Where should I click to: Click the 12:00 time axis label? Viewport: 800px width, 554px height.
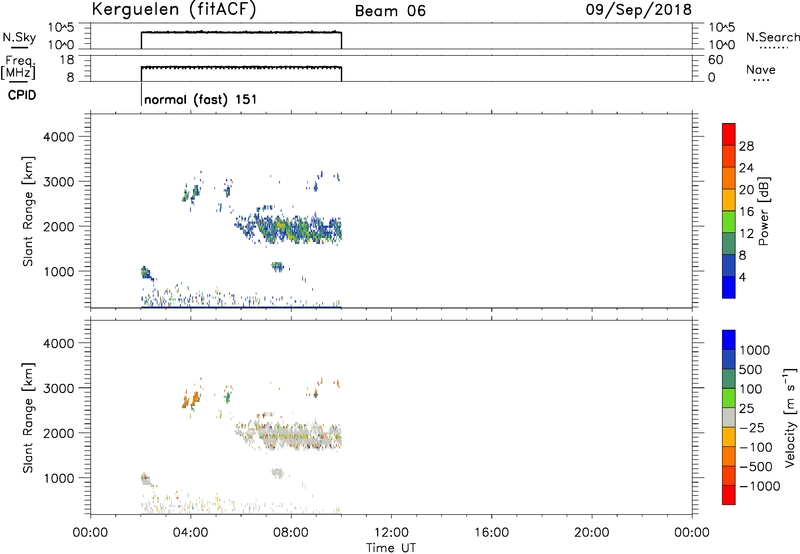(x=391, y=533)
